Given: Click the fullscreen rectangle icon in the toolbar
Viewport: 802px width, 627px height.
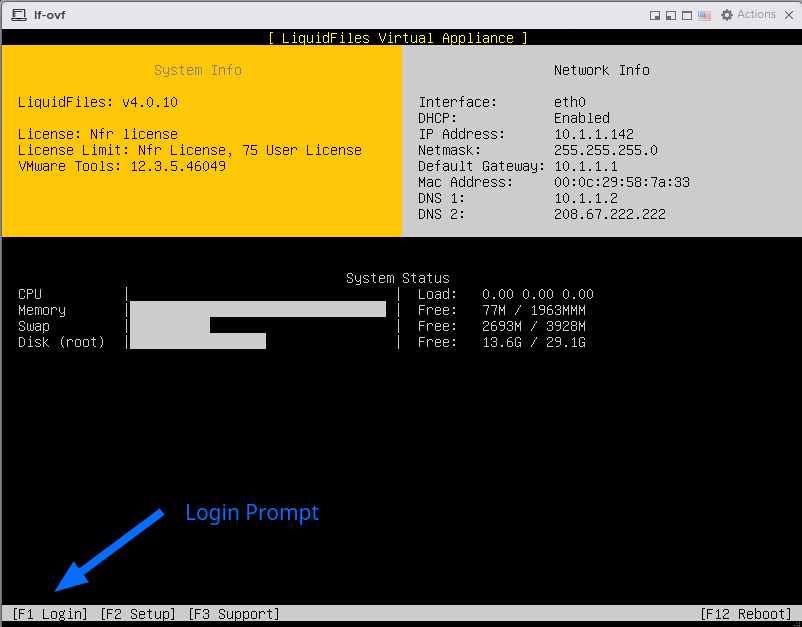Looking at the screenshot, I should coord(686,14).
